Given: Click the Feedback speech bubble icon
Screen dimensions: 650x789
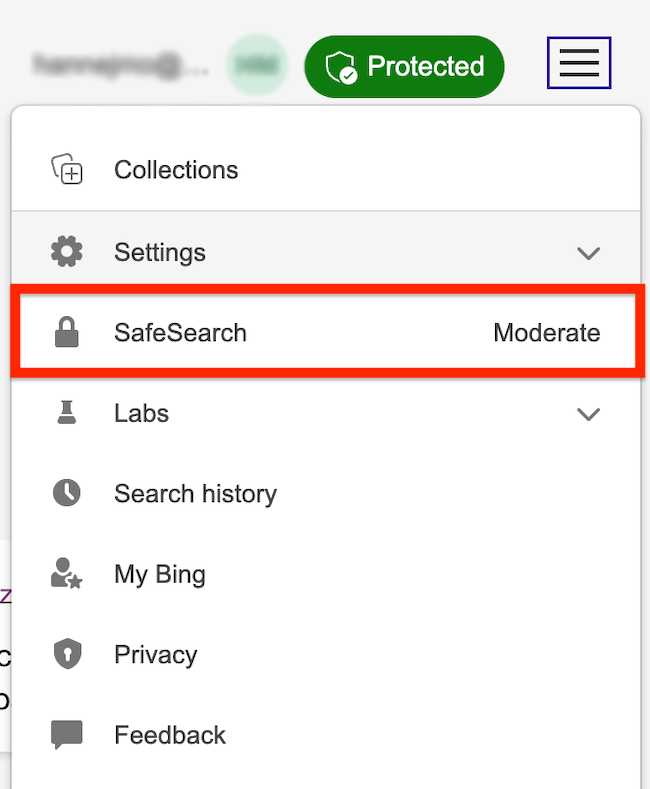Looking at the screenshot, I should point(66,735).
